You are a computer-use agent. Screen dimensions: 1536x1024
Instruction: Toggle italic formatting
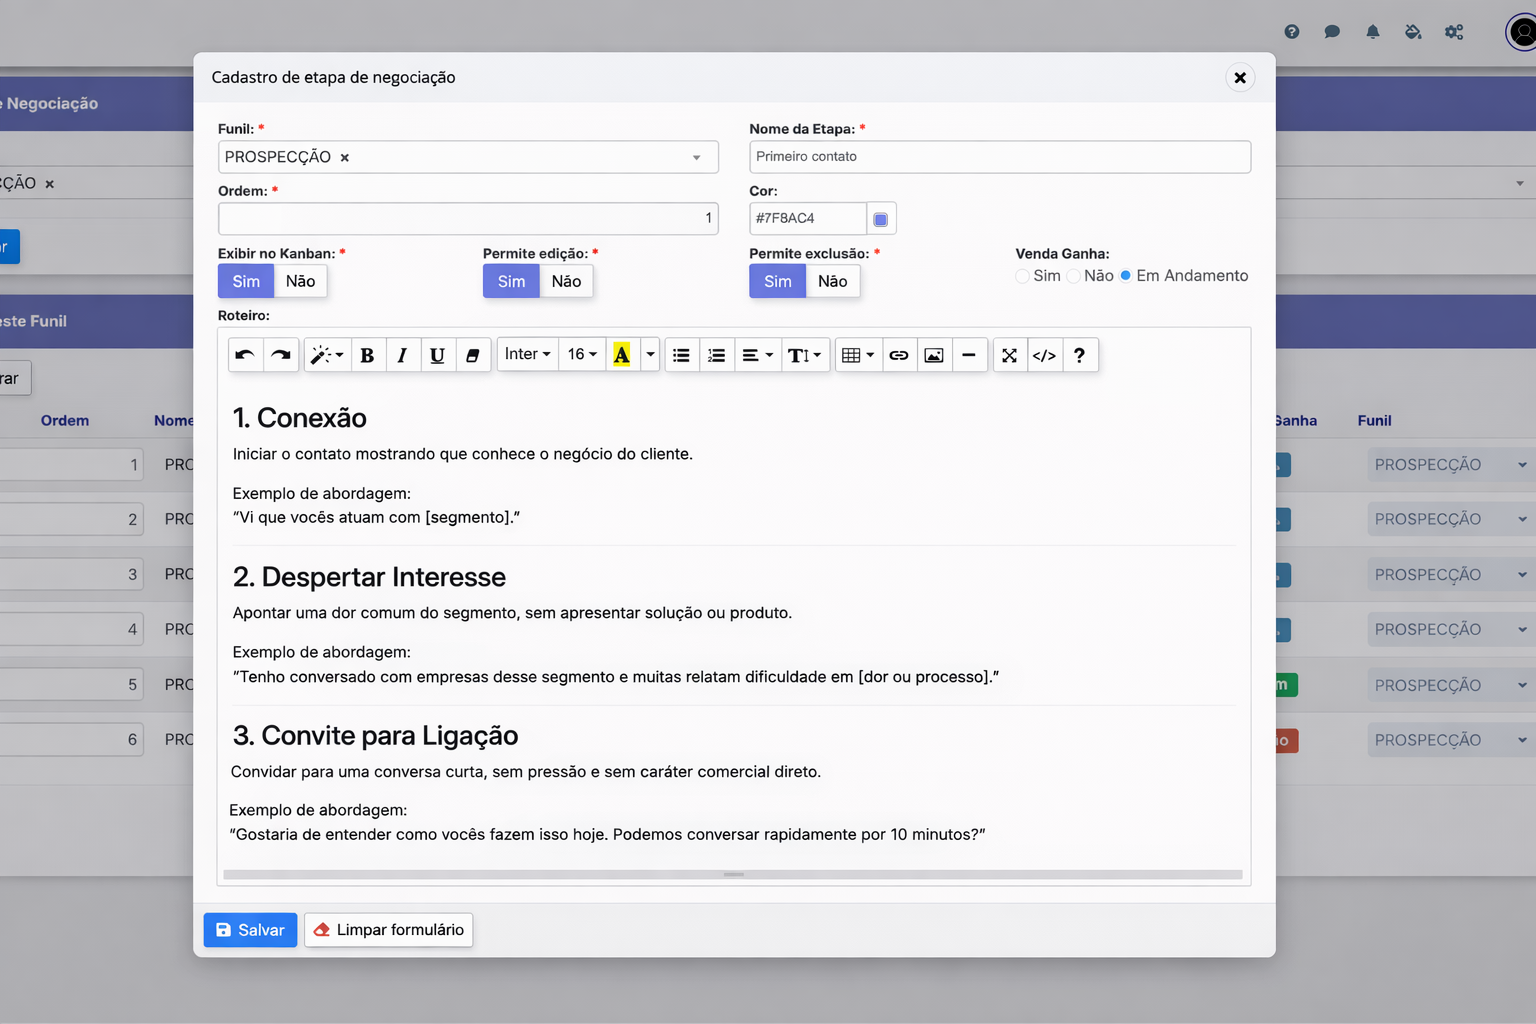point(402,355)
